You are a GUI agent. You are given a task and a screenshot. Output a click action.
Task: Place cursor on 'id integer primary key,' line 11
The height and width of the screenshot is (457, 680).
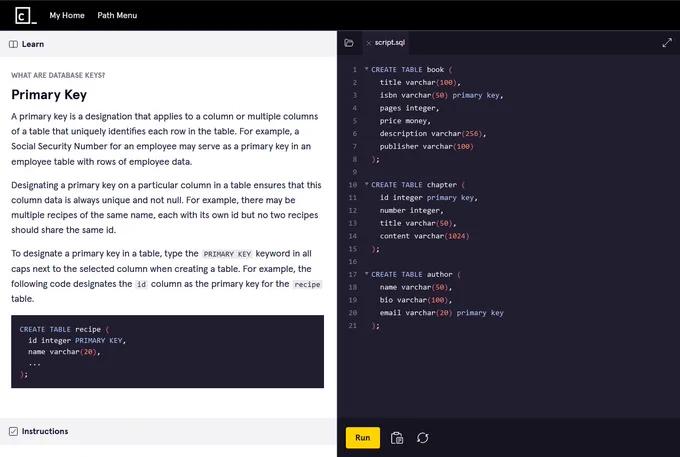tap(428, 198)
